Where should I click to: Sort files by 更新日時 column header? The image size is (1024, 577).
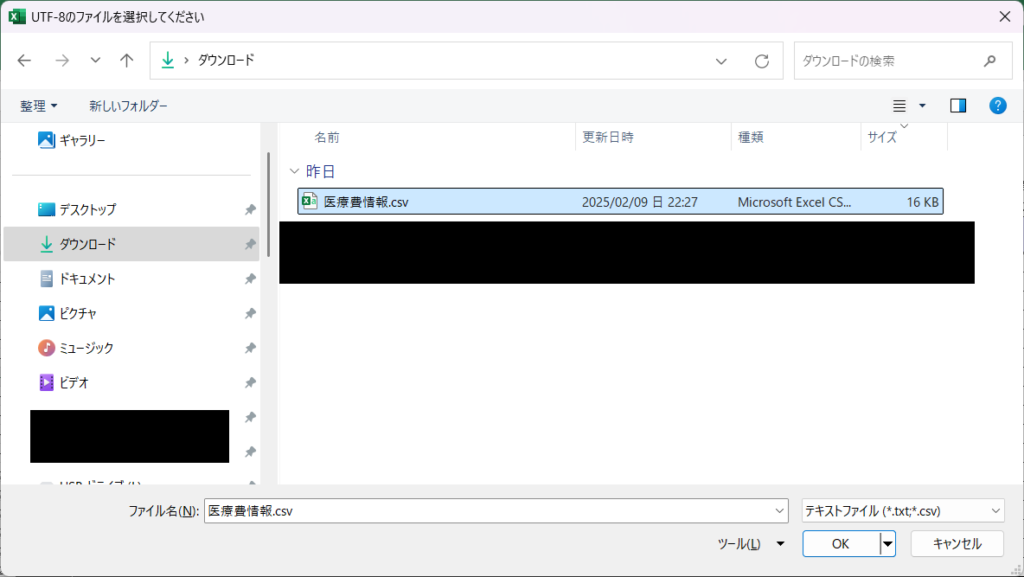[x=608, y=137]
